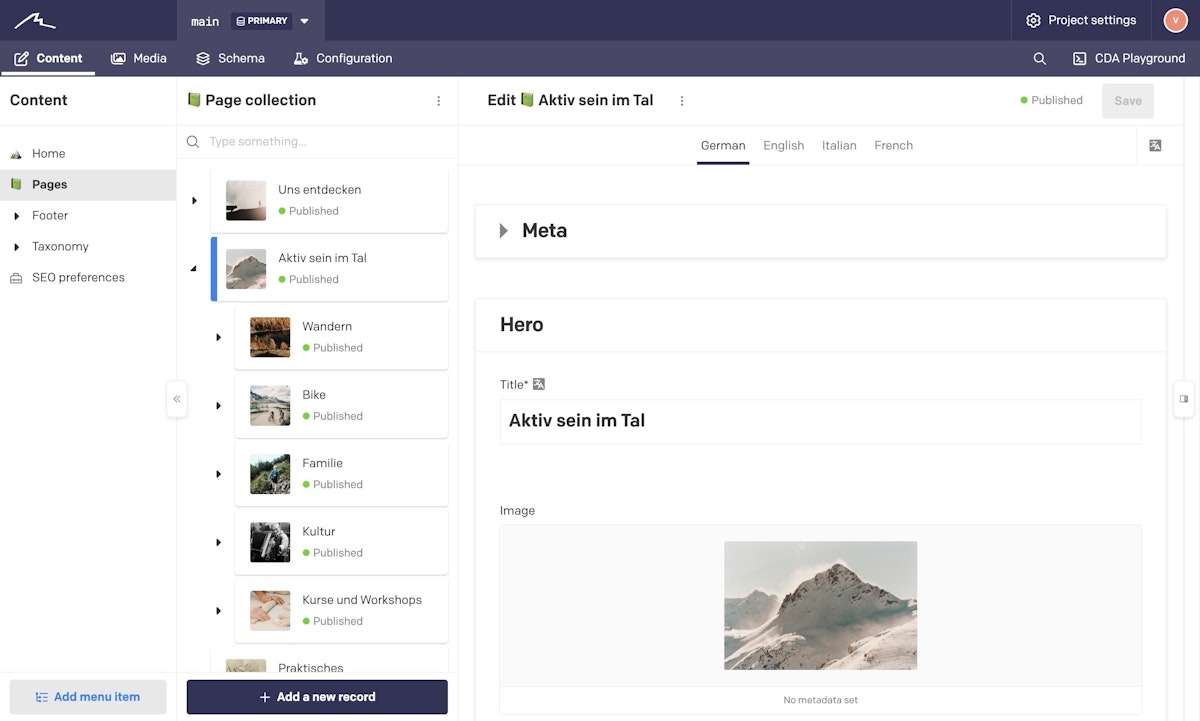Open the main environment dropdown
1200x721 pixels.
click(x=304, y=21)
